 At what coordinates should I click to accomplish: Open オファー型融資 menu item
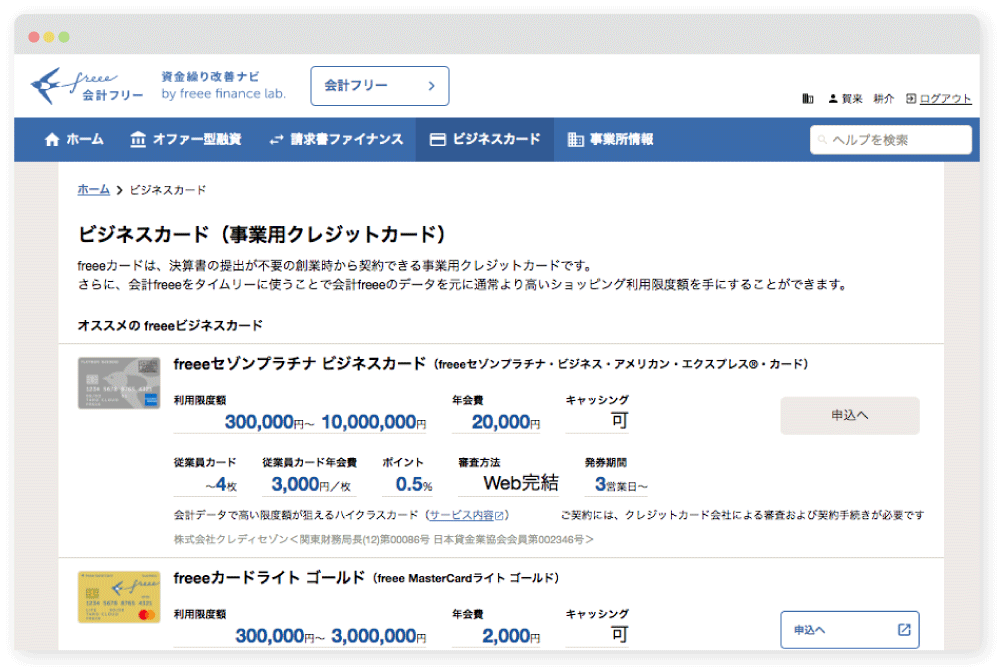point(186,139)
